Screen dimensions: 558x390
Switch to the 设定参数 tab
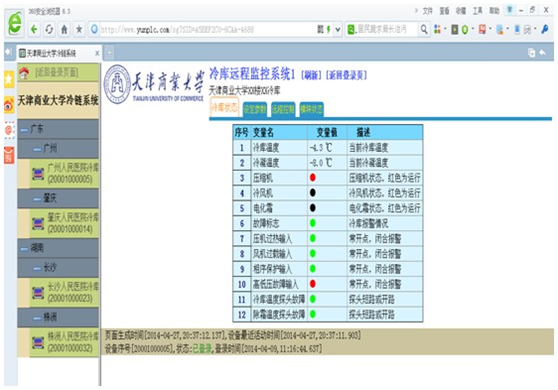pos(254,109)
